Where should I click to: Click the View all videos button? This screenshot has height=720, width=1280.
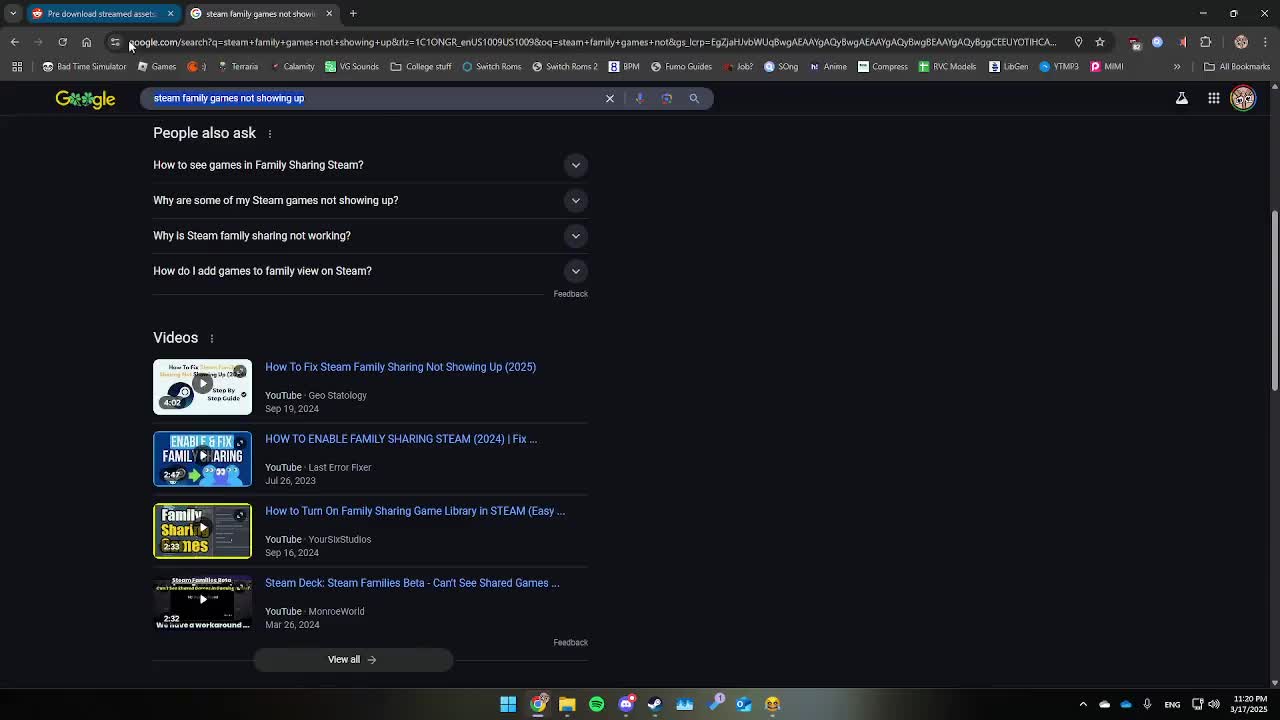pyautogui.click(x=352, y=660)
